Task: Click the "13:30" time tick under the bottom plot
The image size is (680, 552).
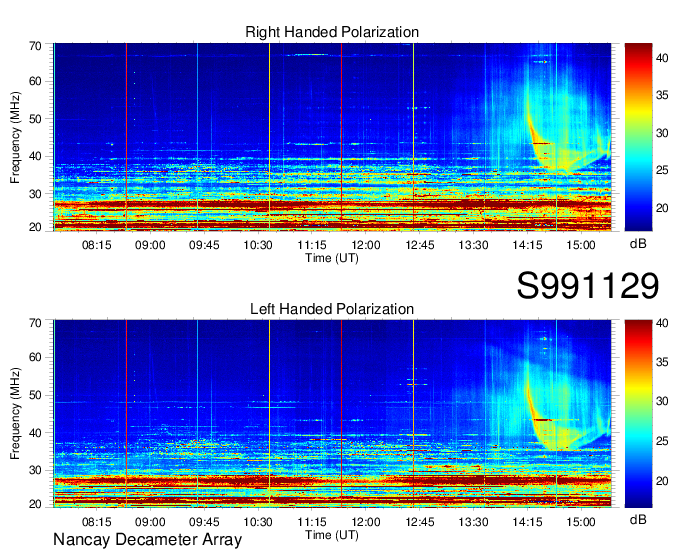Action: (x=474, y=522)
